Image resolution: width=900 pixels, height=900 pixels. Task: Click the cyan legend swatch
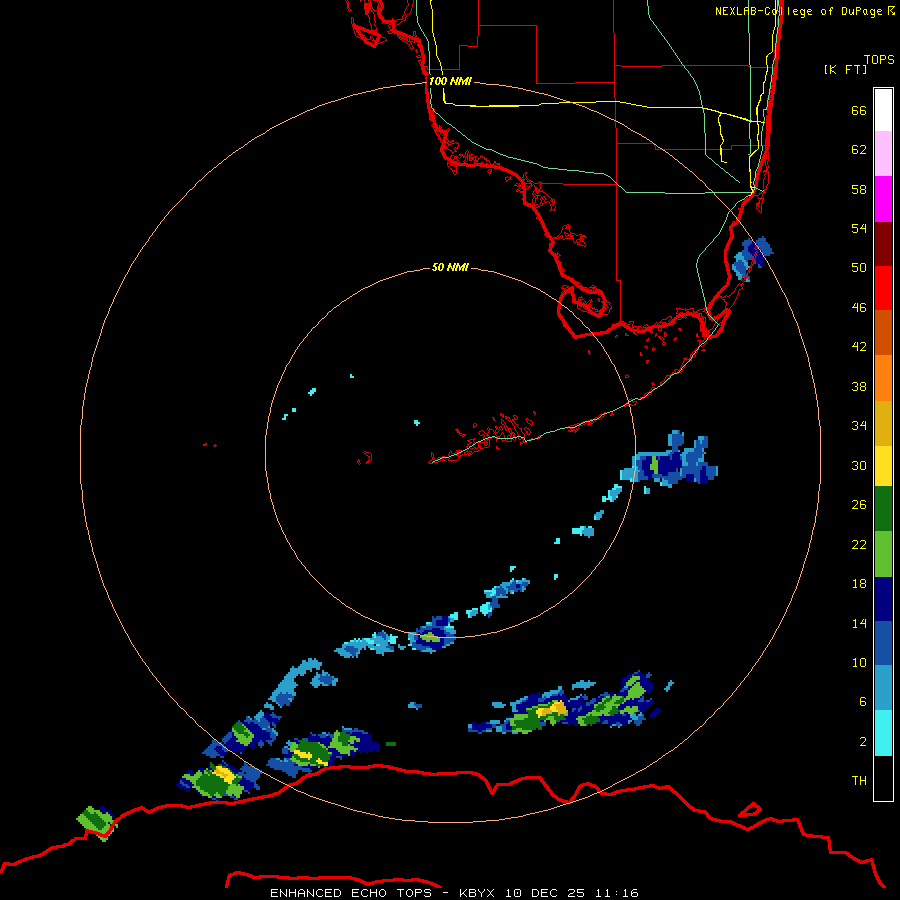[x=883, y=733]
